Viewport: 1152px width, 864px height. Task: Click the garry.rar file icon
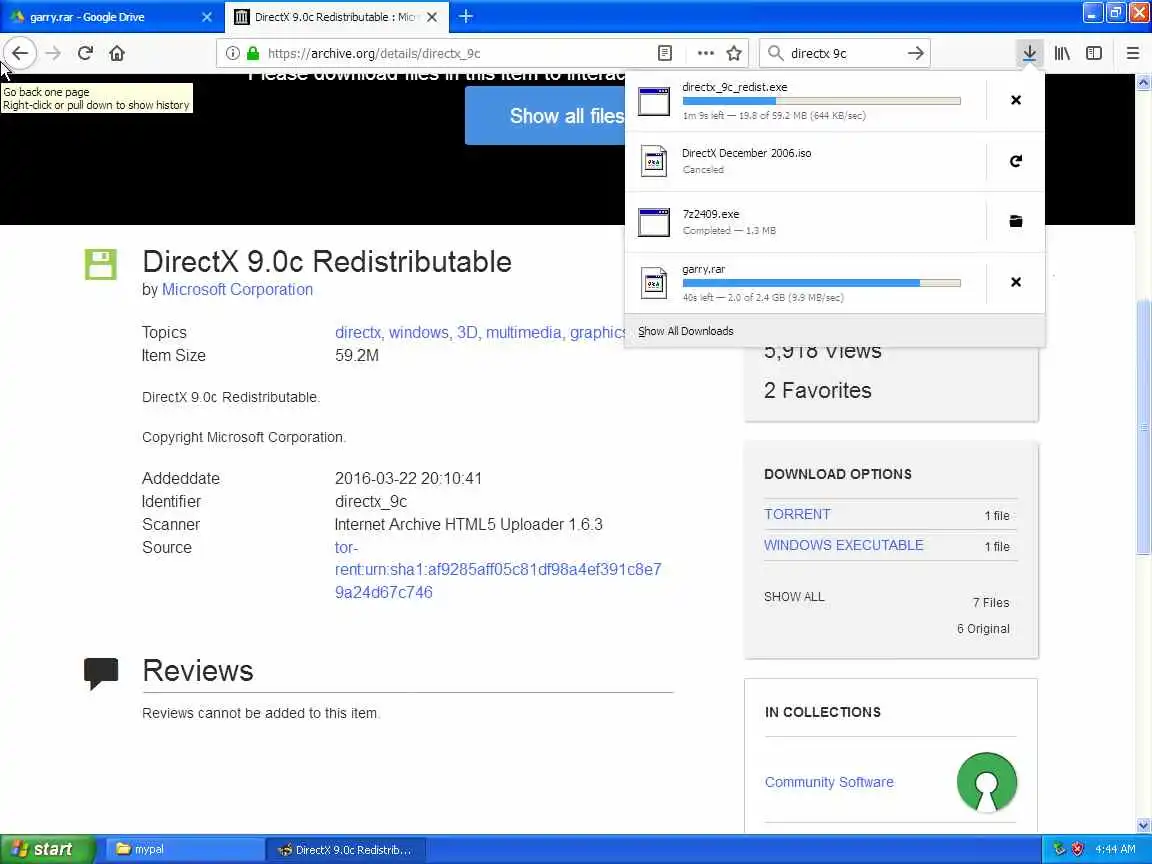tap(654, 283)
